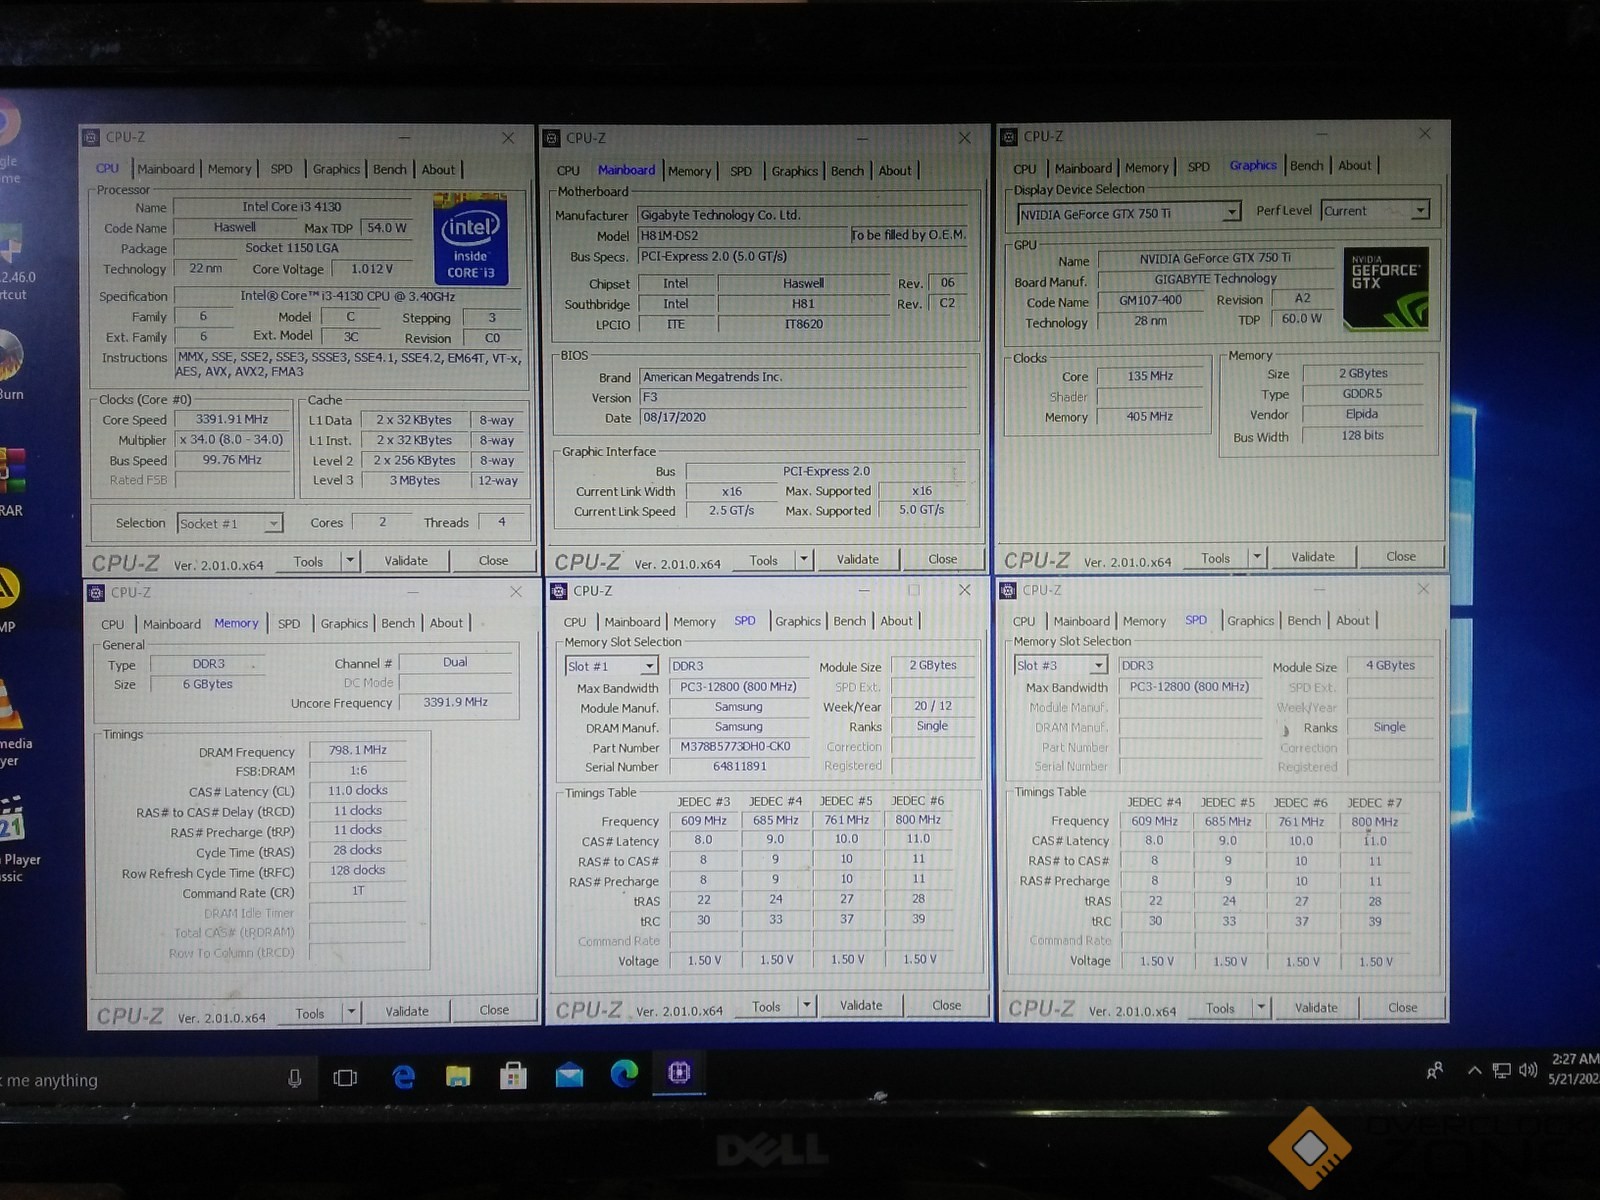Screen dimensions: 1600x1200
Task: Expand Tools arrow in the Mainboard window
Action: (x=804, y=559)
